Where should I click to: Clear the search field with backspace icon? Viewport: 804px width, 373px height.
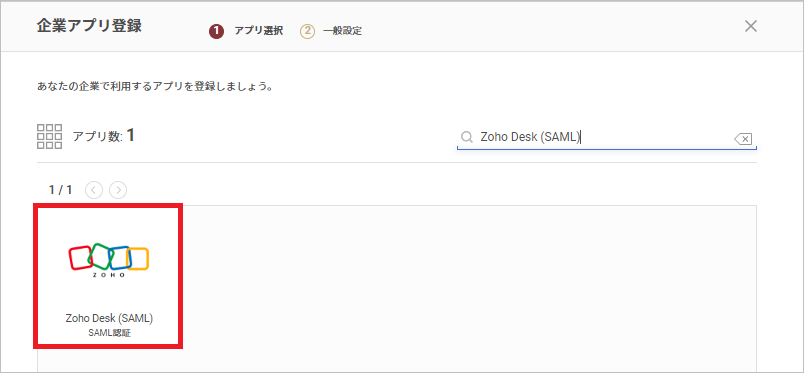point(743,138)
